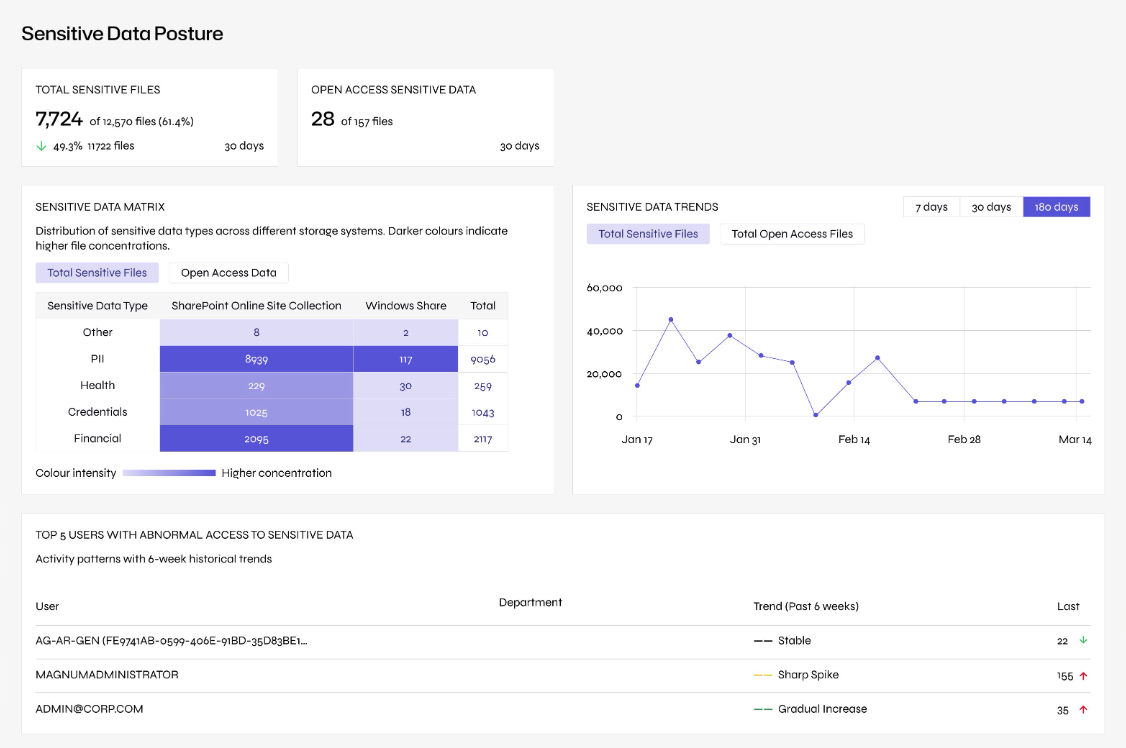The height and width of the screenshot is (748, 1126).
Task: Click red up arrow in MAGNUMADMINISTRATOR row
Action: (x=1084, y=675)
